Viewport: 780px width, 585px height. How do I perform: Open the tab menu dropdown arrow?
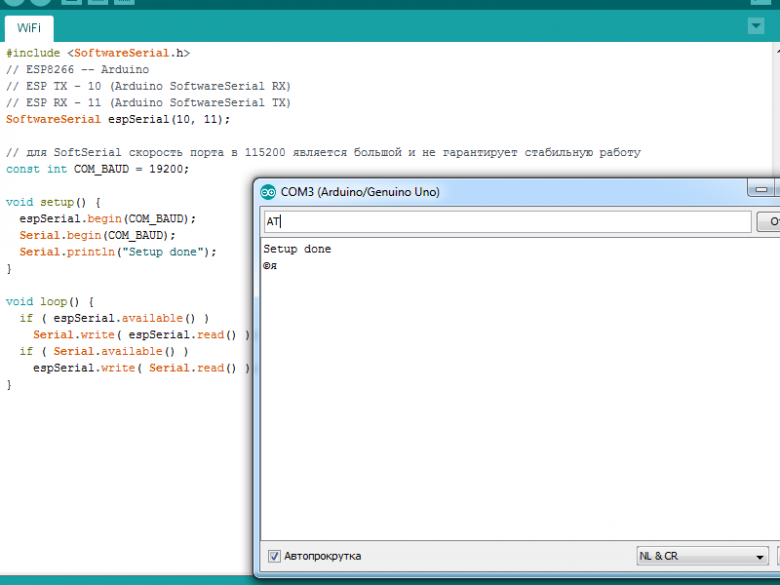pos(756,26)
